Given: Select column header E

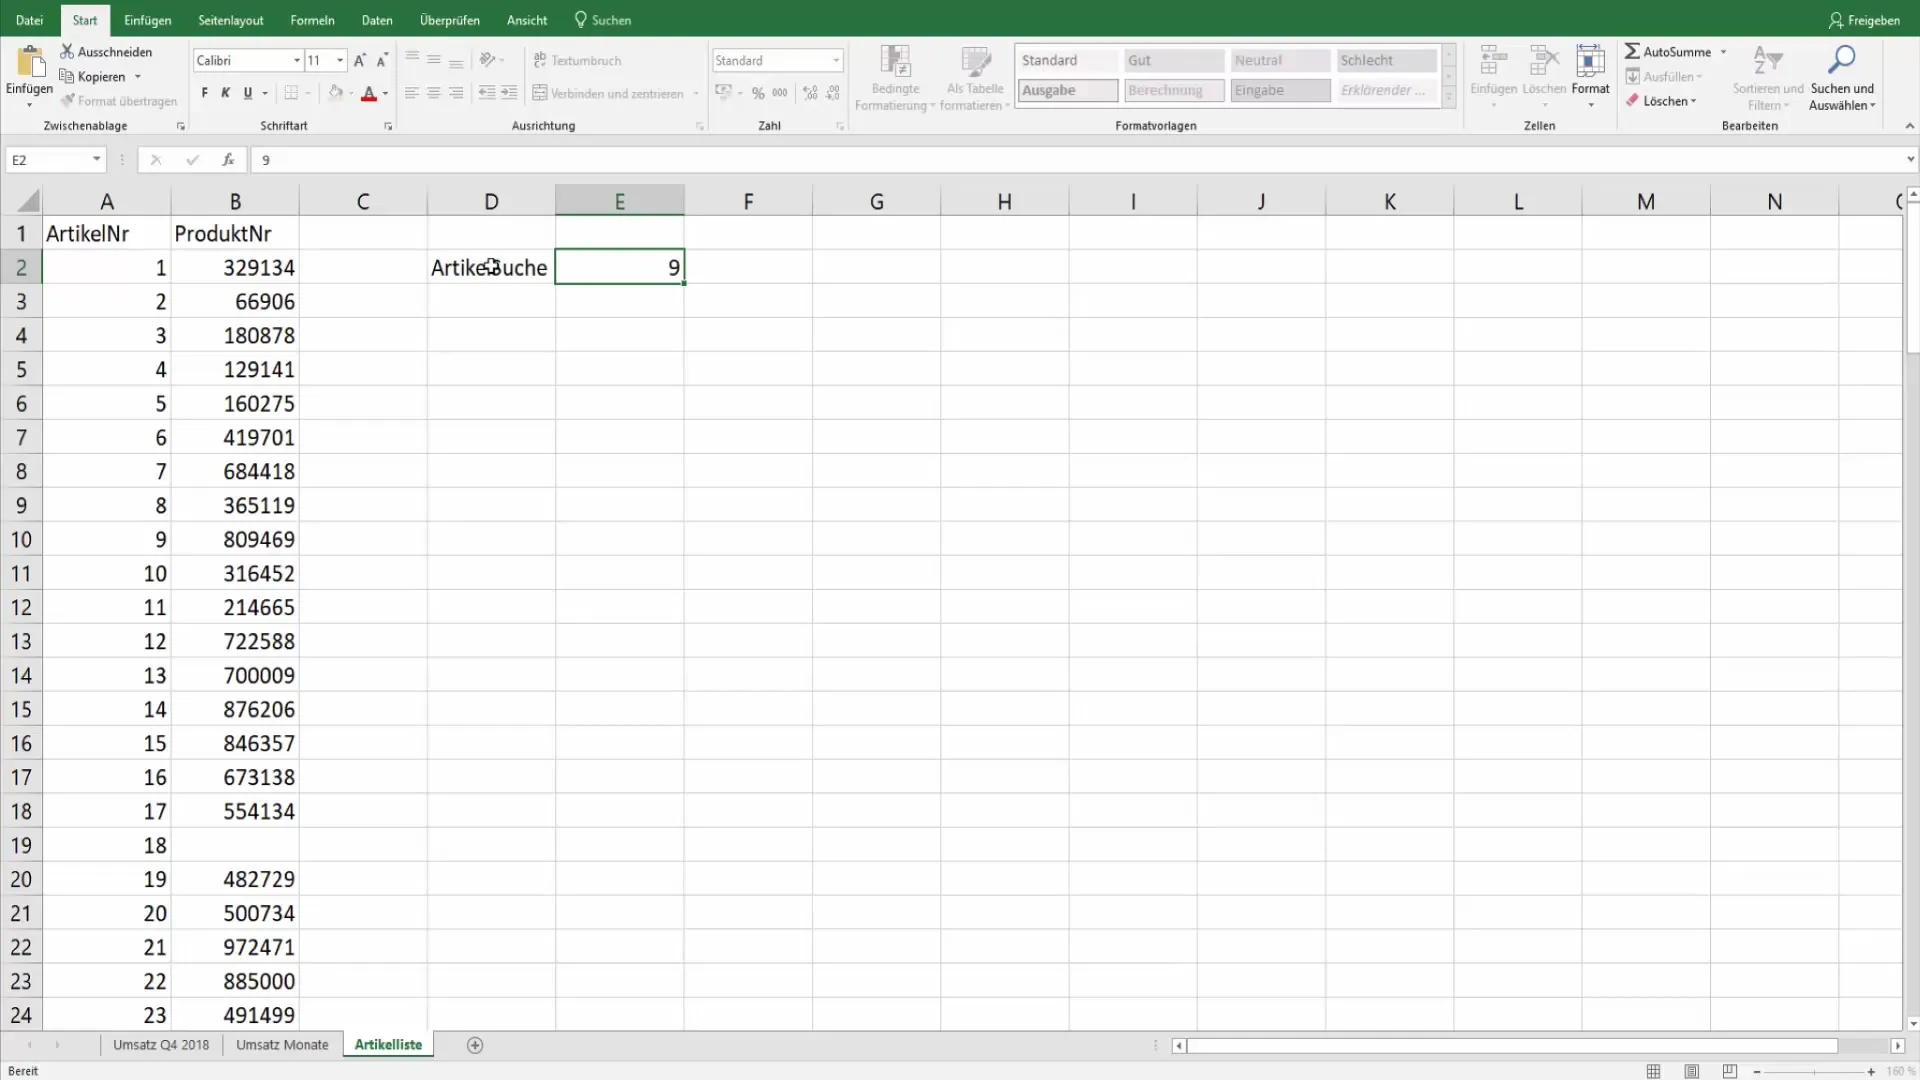Looking at the screenshot, I should coord(620,201).
